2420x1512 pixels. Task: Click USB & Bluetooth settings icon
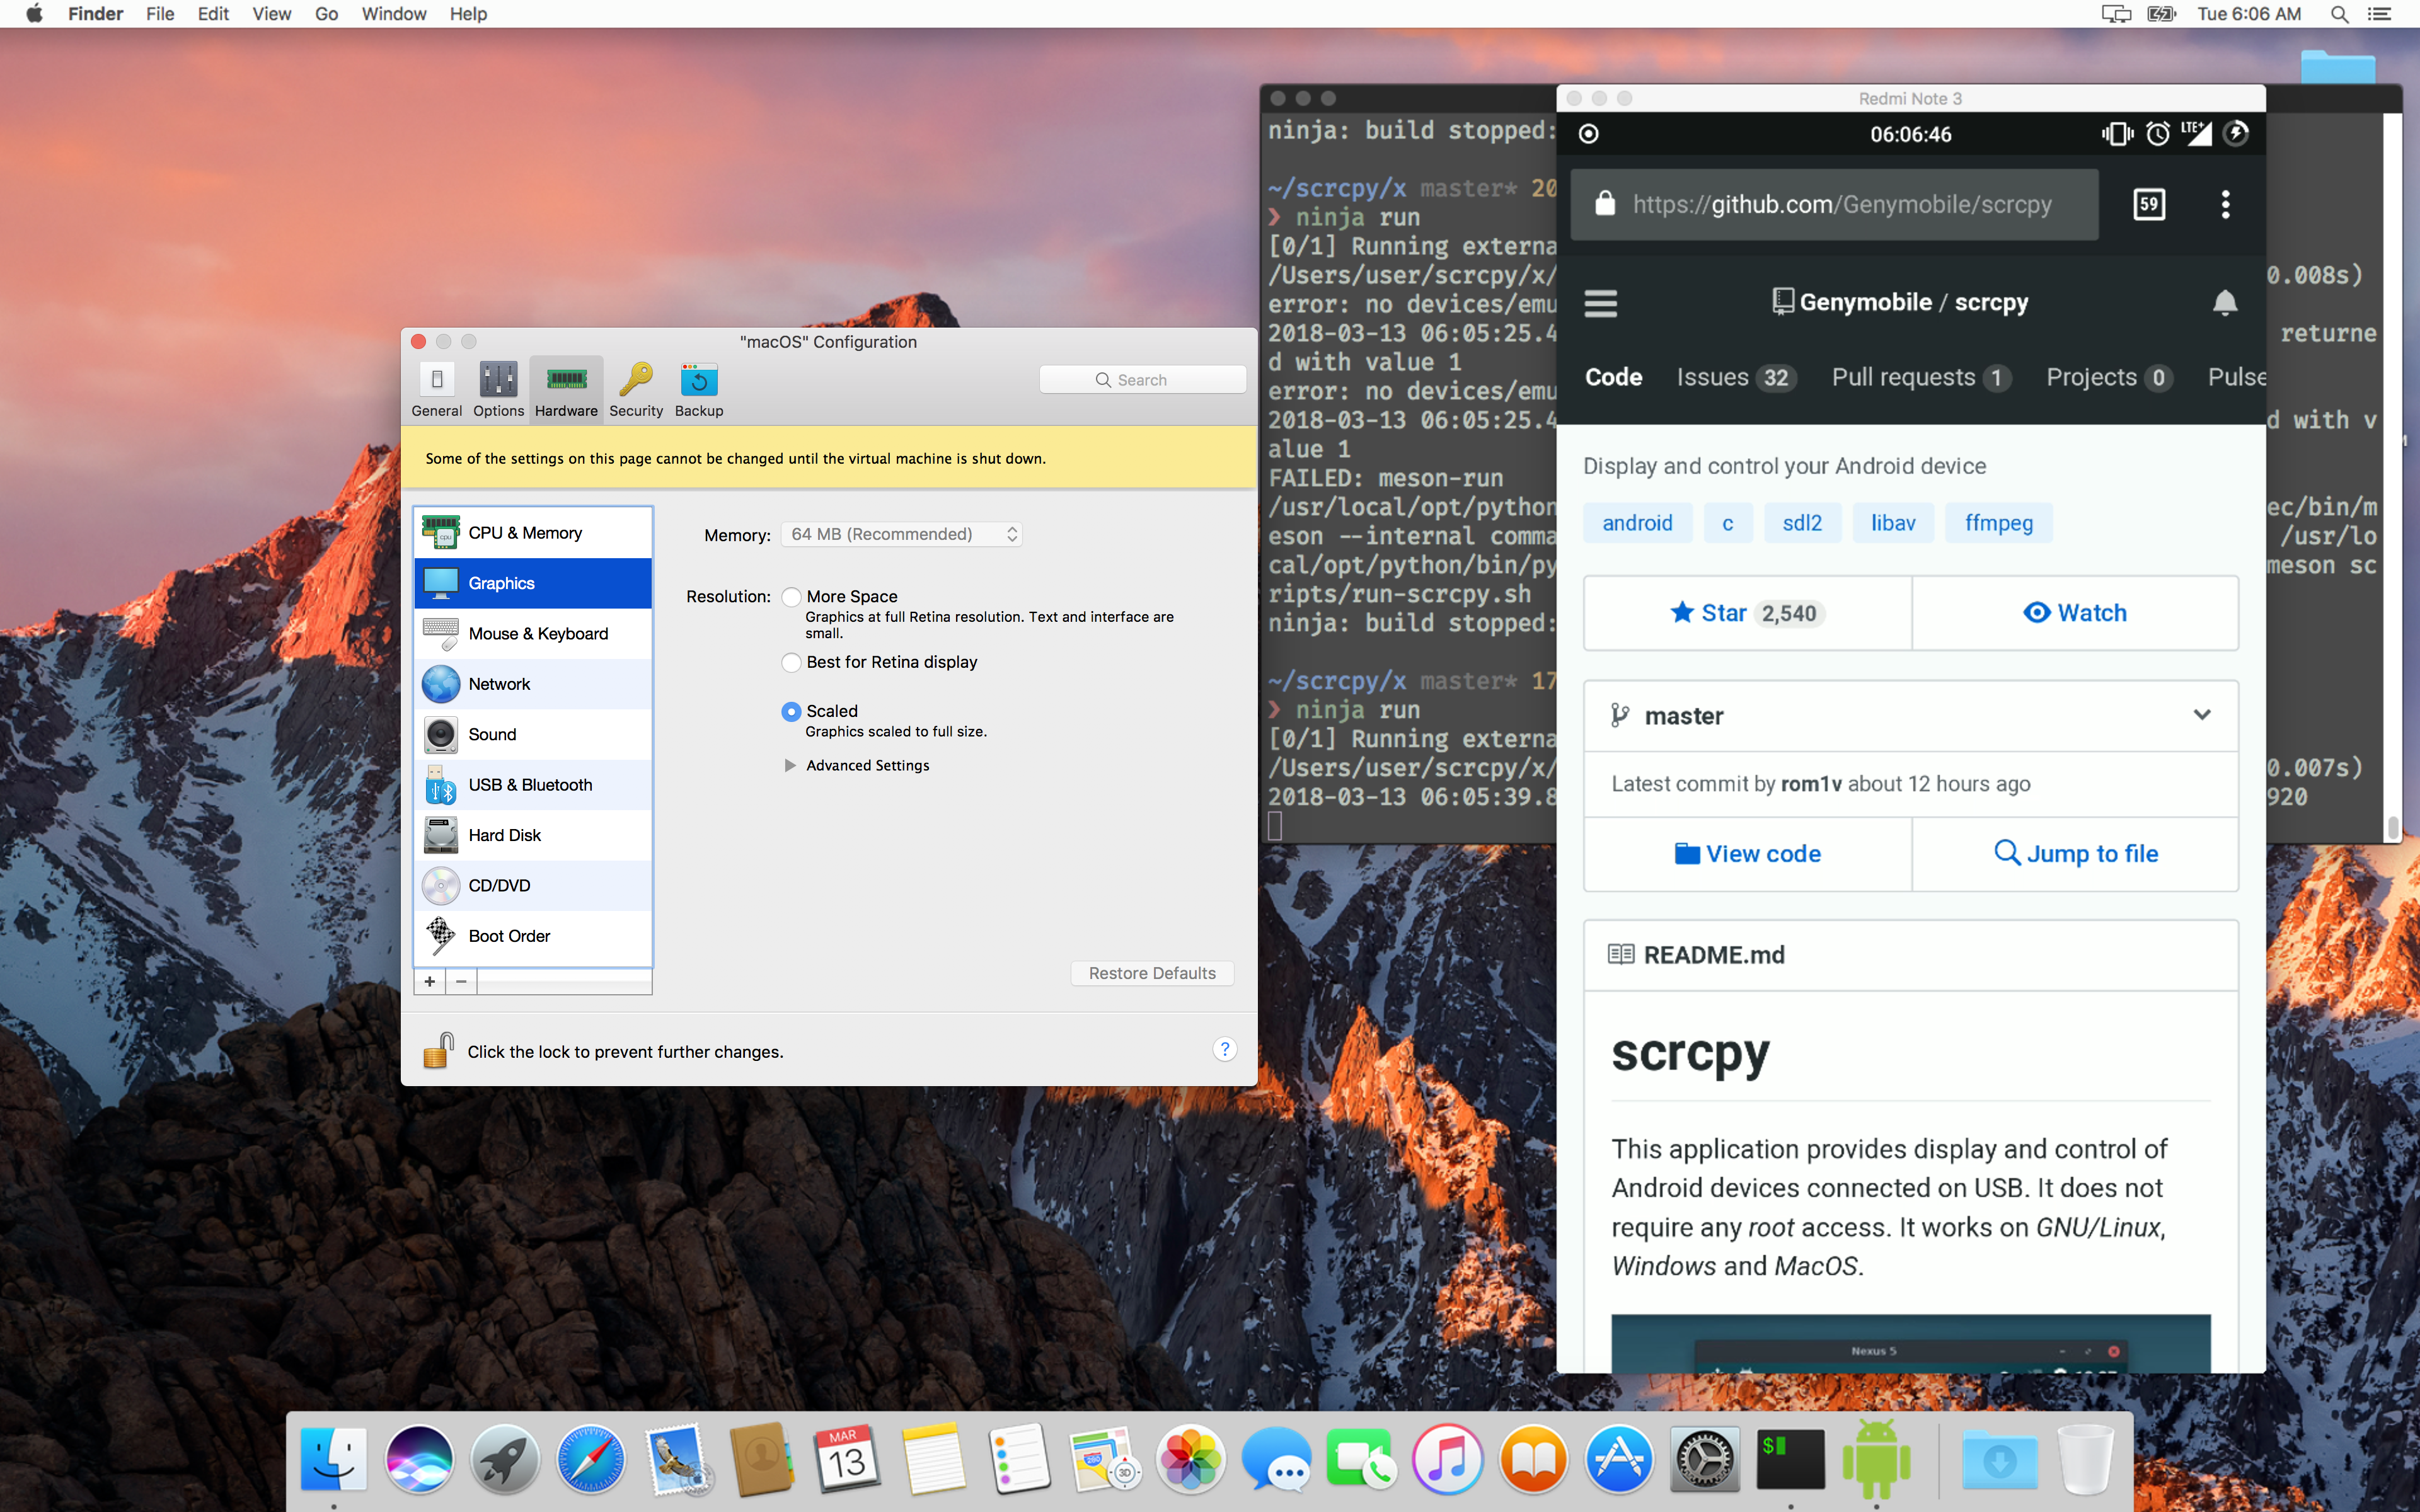tap(441, 784)
